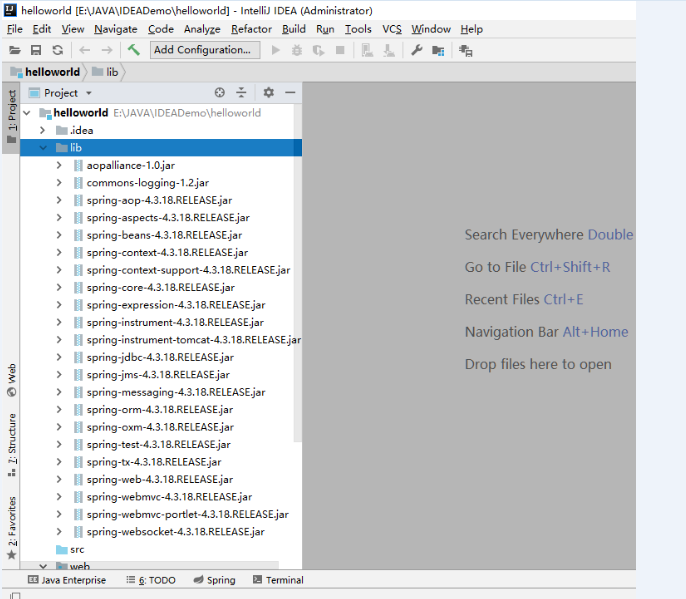This screenshot has height=599, width=686.
Task: Click the Stop square icon
Action: pos(340,50)
